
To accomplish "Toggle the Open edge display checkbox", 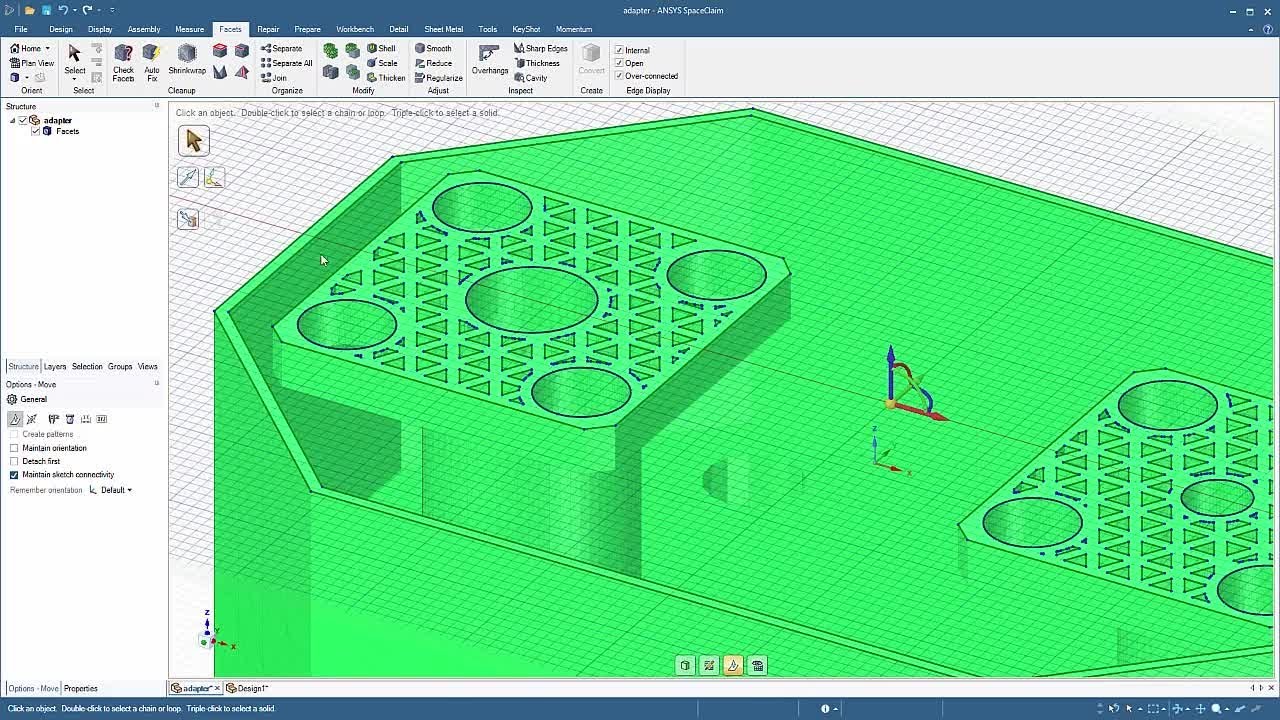I will (x=619, y=63).
